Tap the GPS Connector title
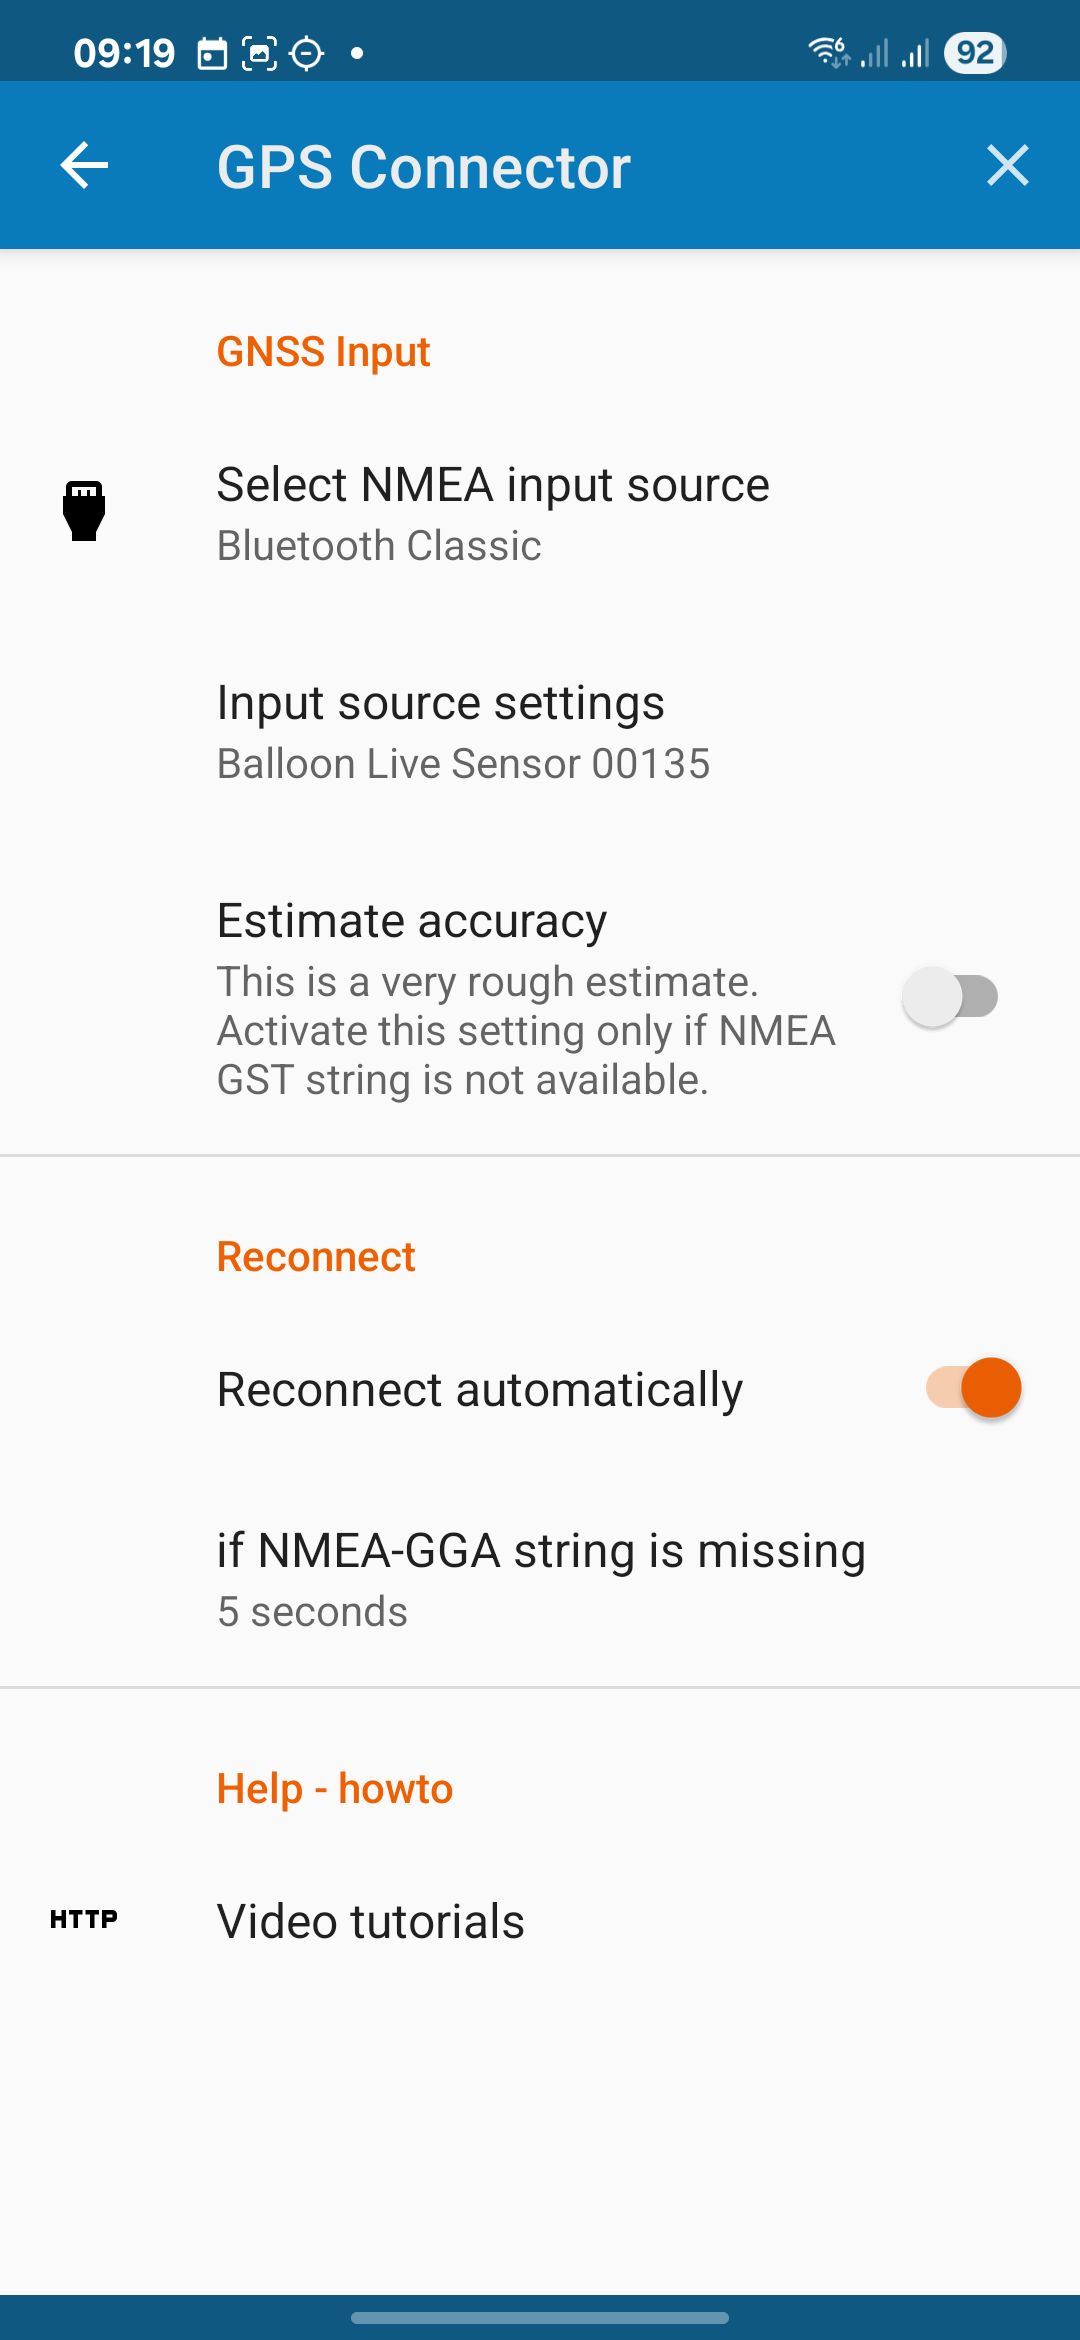 point(424,167)
